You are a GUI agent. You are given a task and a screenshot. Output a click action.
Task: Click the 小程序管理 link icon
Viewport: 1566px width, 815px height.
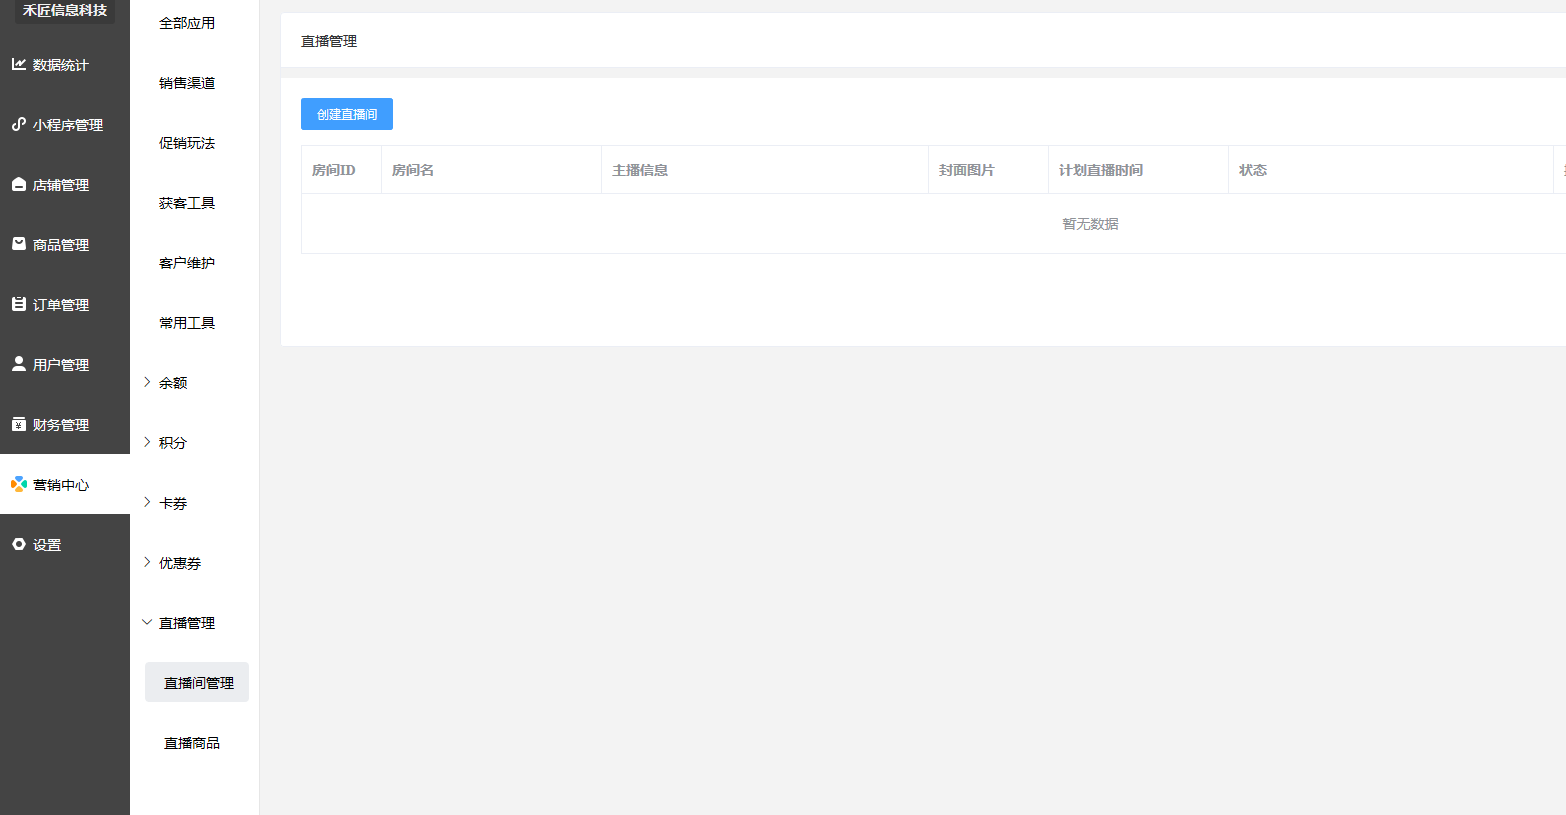[x=18, y=124]
